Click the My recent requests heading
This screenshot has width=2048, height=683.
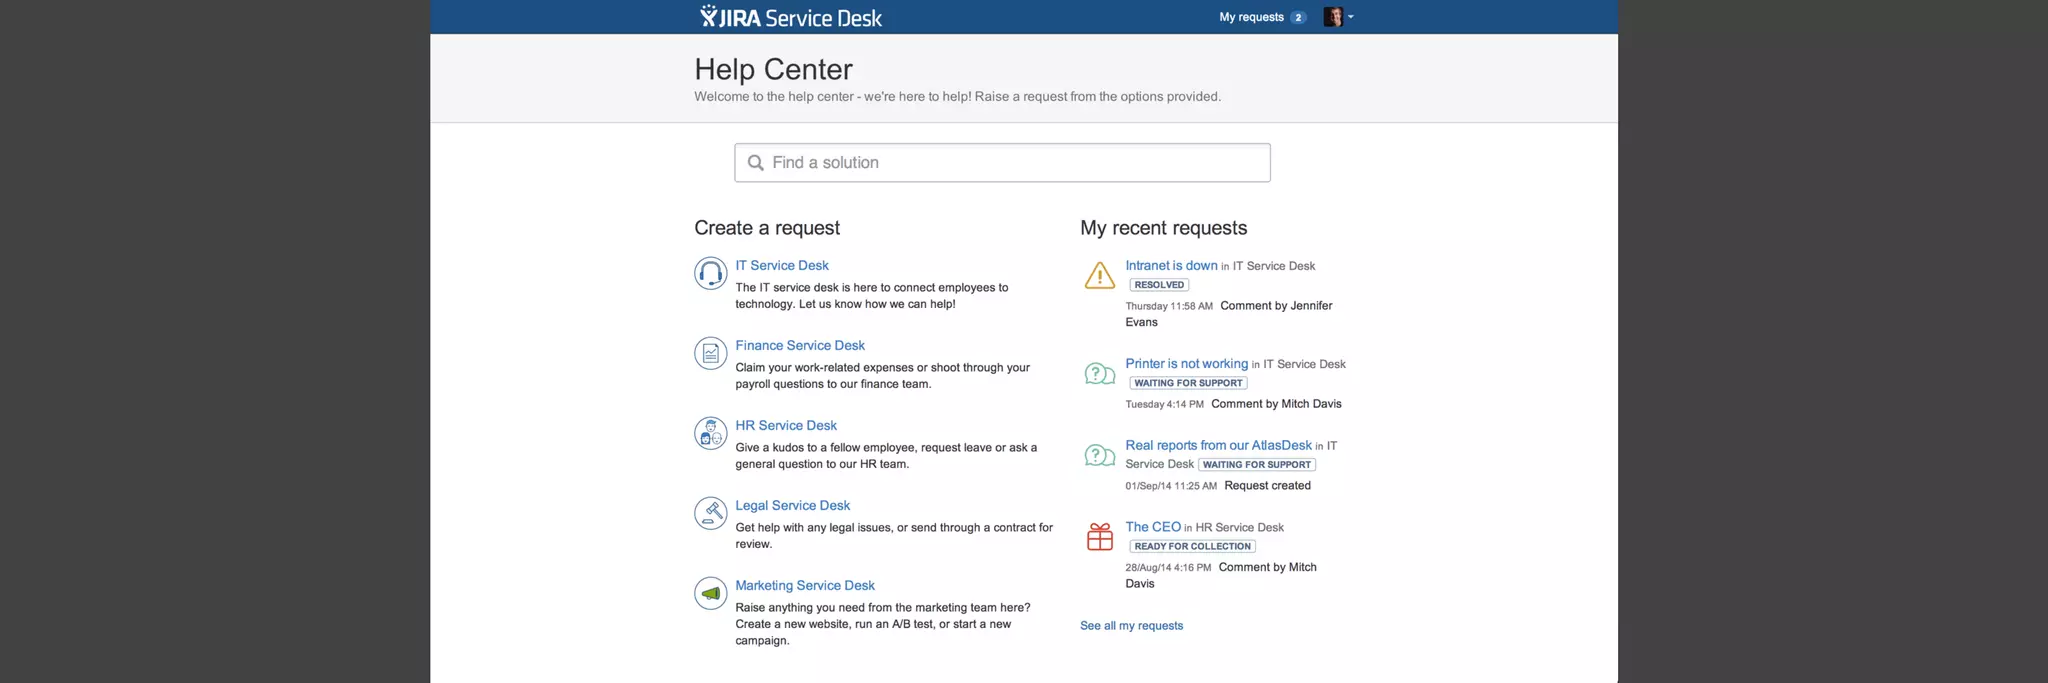click(x=1163, y=228)
